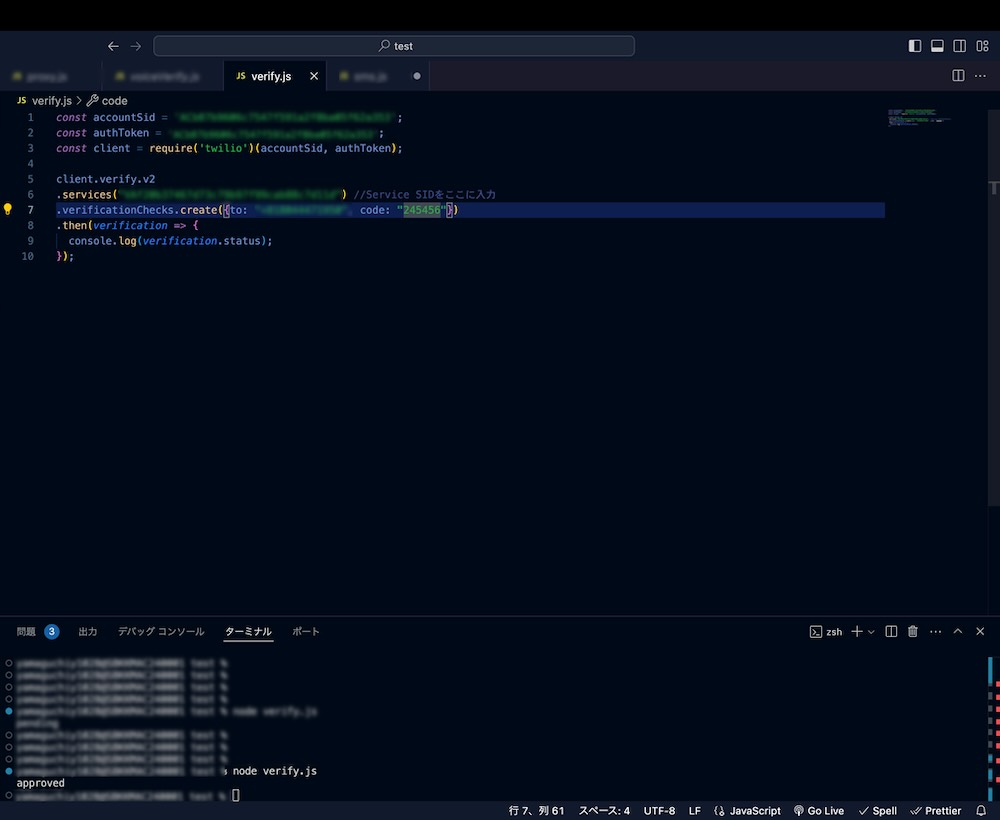Go back with the left arrow

click(113, 46)
